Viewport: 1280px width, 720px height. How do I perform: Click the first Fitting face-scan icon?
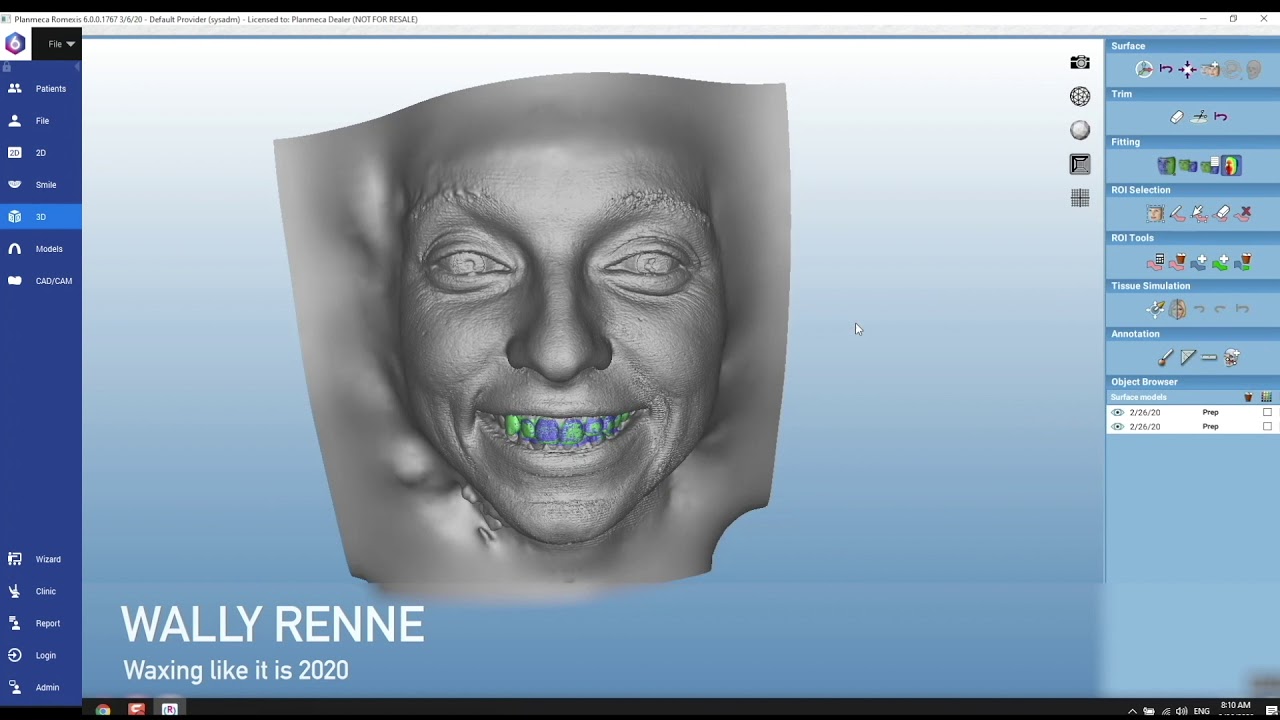[x=1166, y=165]
